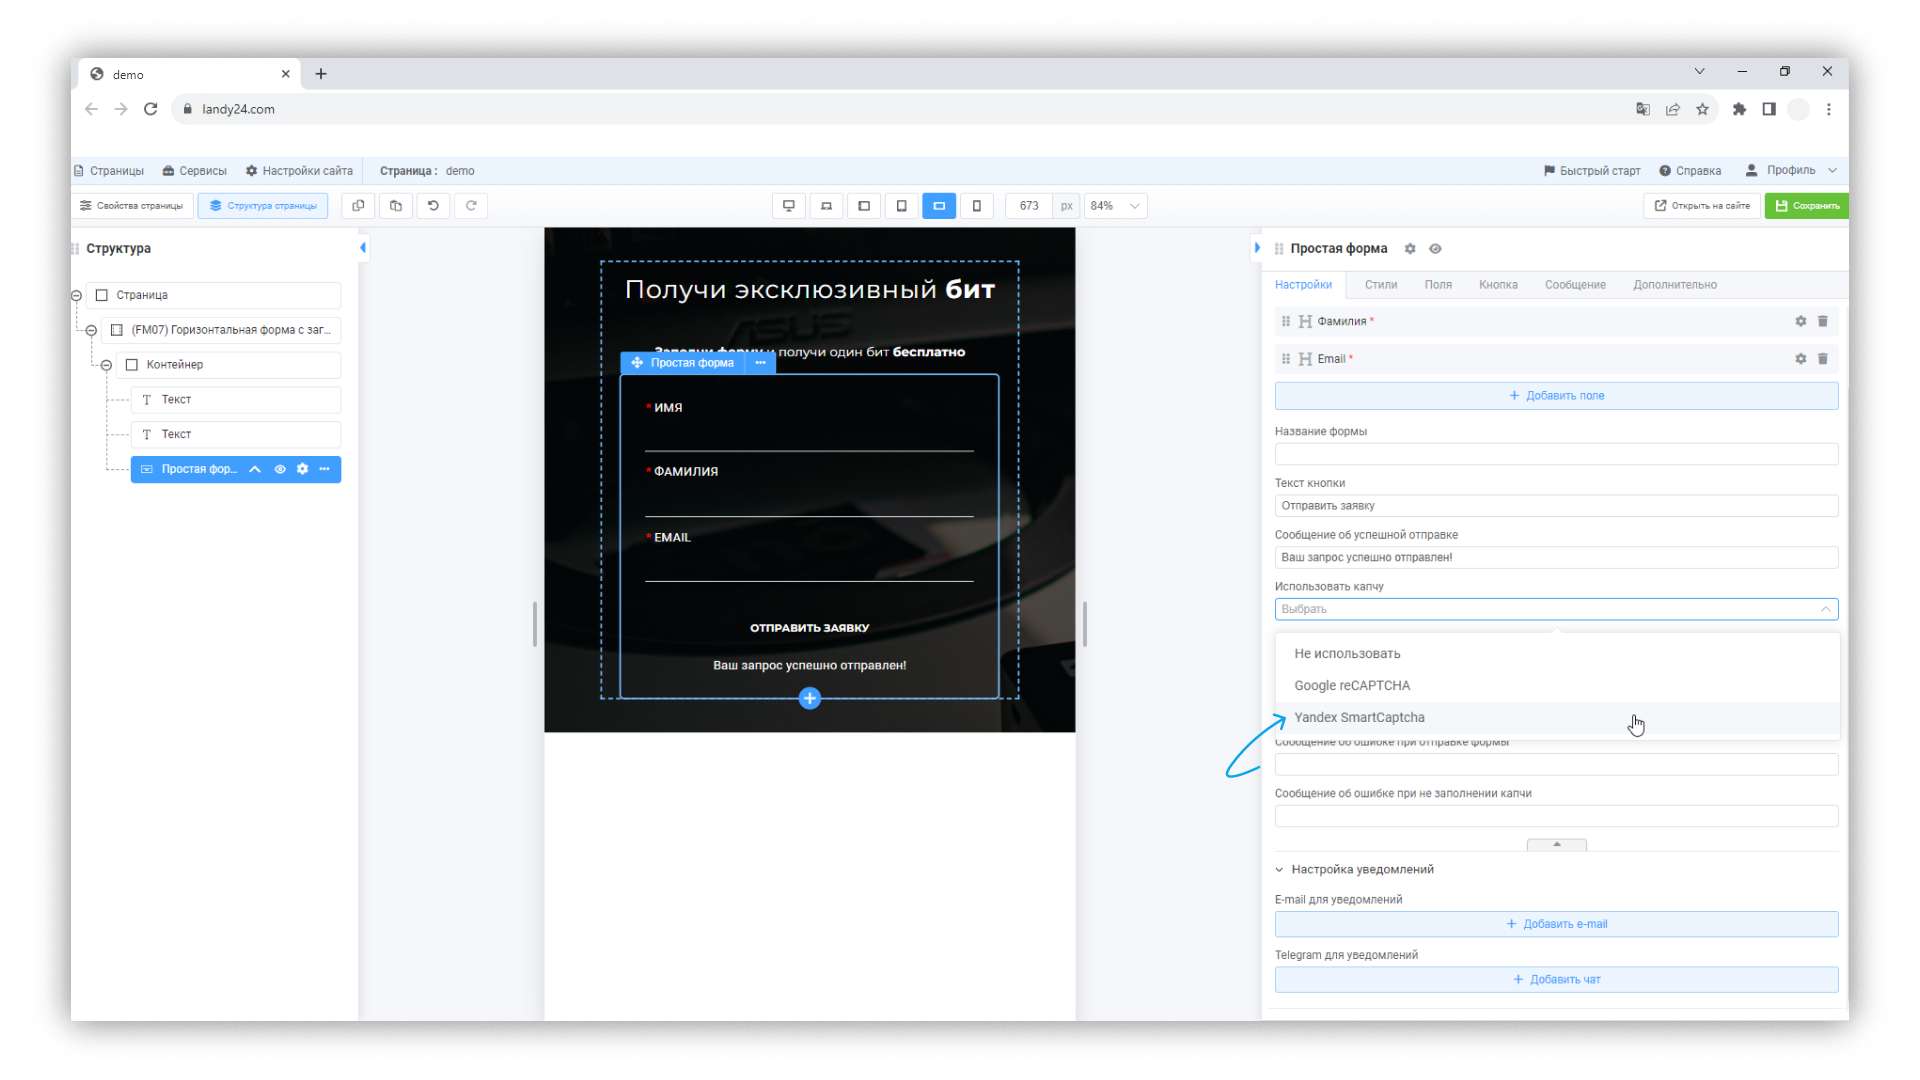
Task: Open browser extensions puzzle icon
Action: [1739, 109]
